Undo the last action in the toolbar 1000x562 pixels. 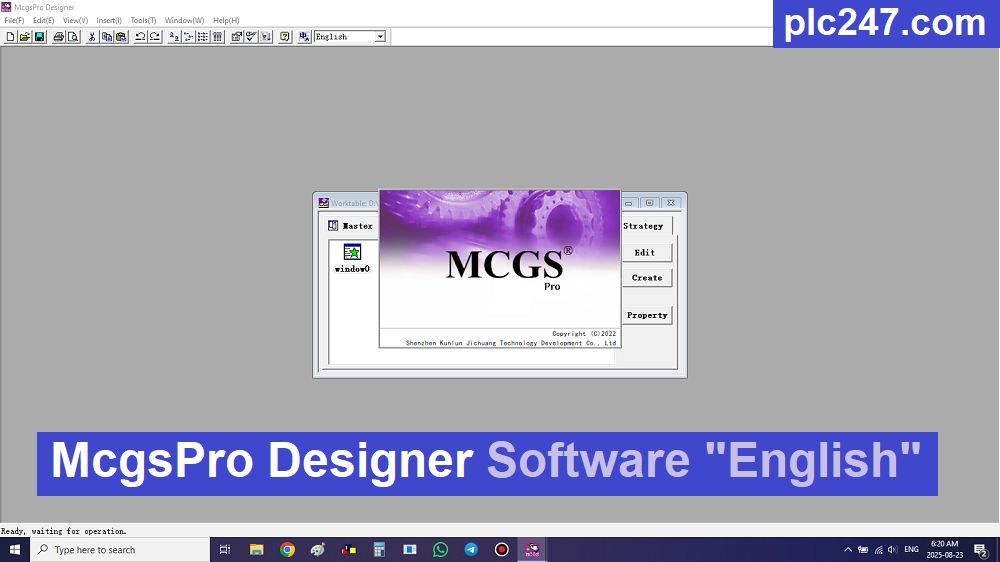click(140, 37)
